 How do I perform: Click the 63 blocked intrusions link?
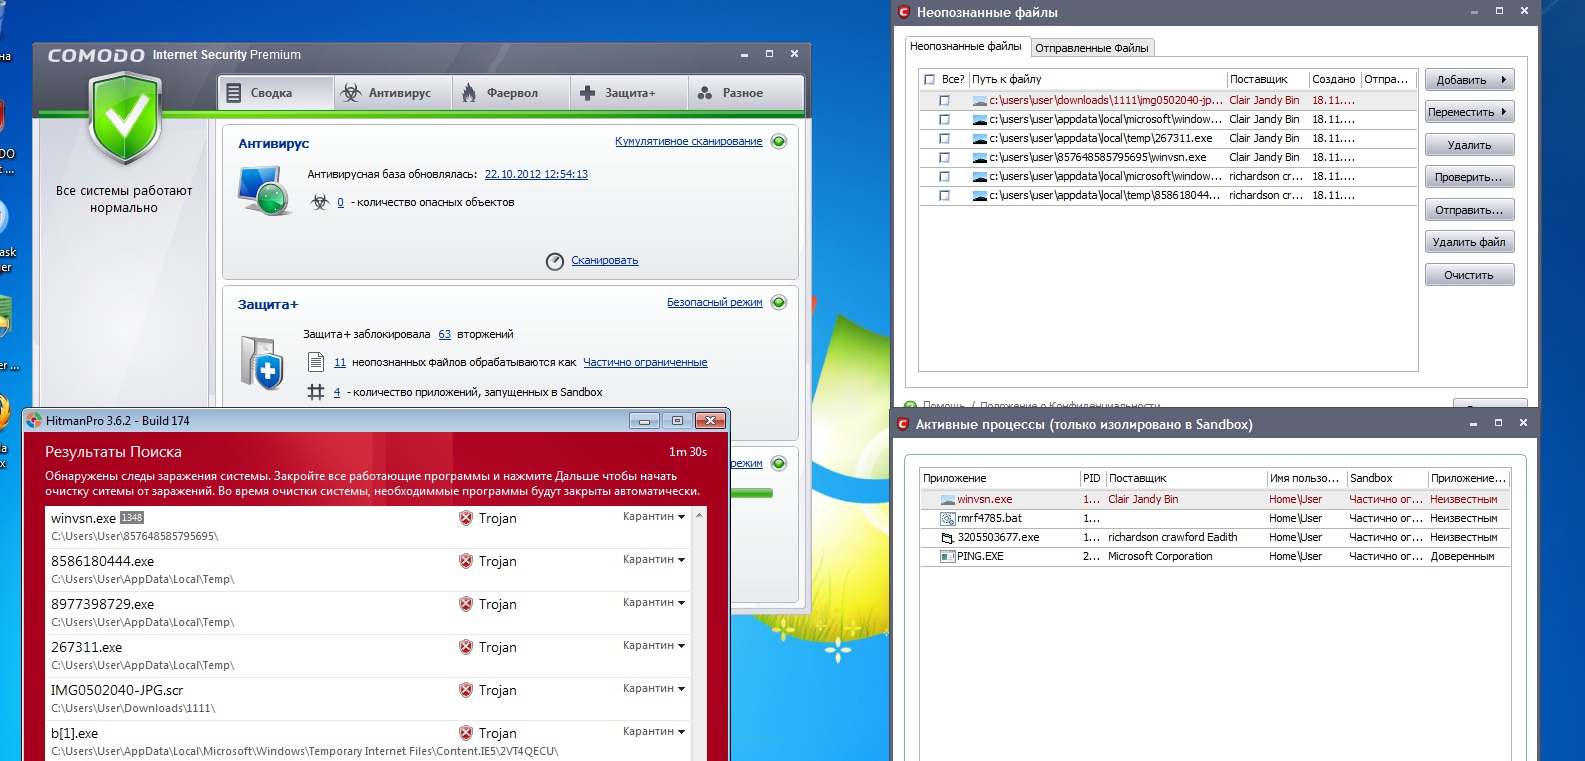point(444,334)
